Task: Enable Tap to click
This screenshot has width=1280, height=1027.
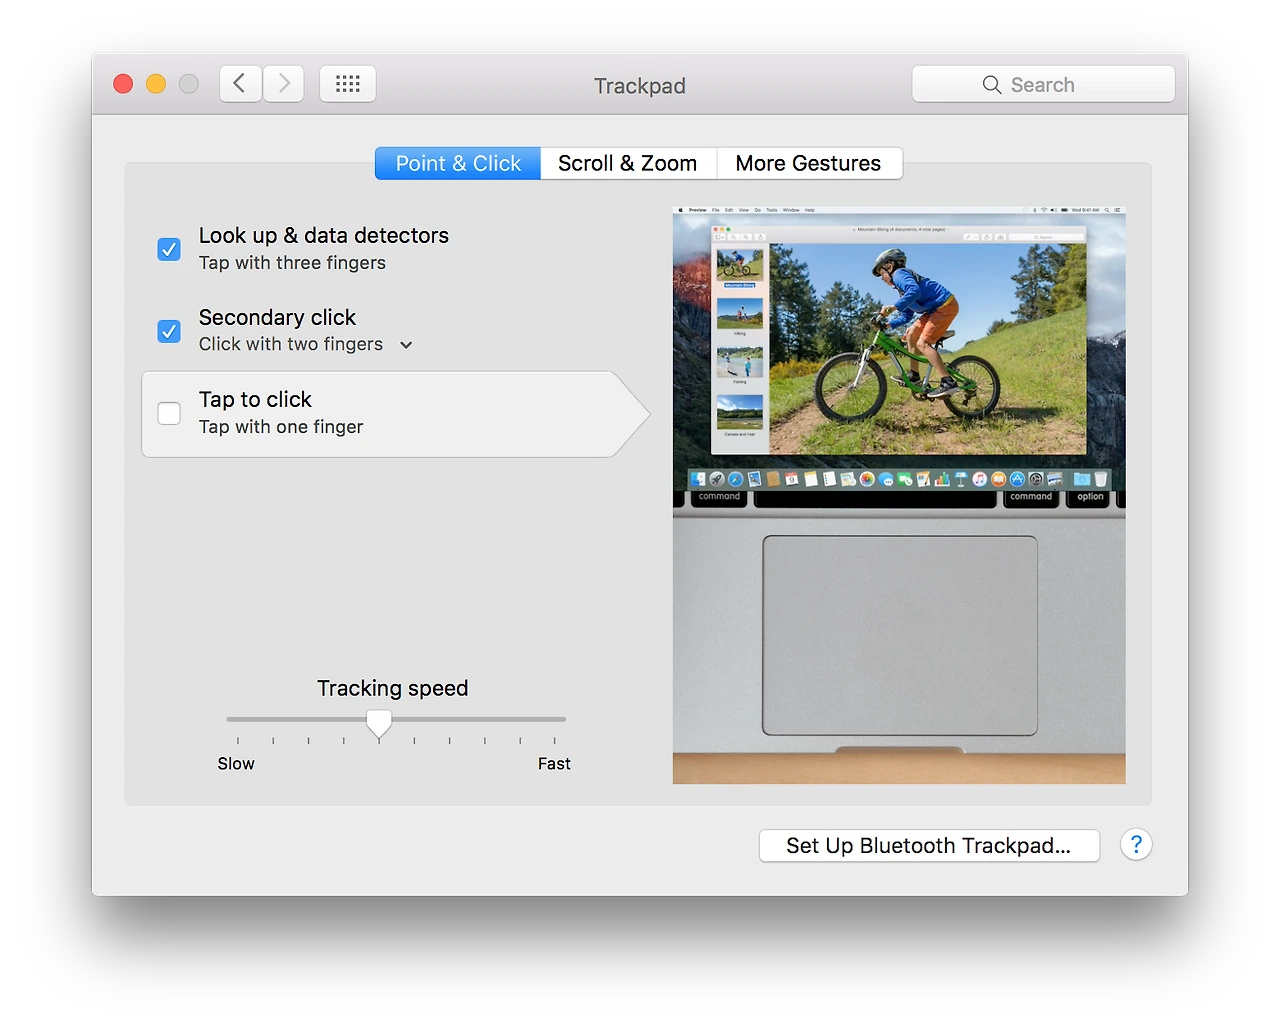Action: 169,412
